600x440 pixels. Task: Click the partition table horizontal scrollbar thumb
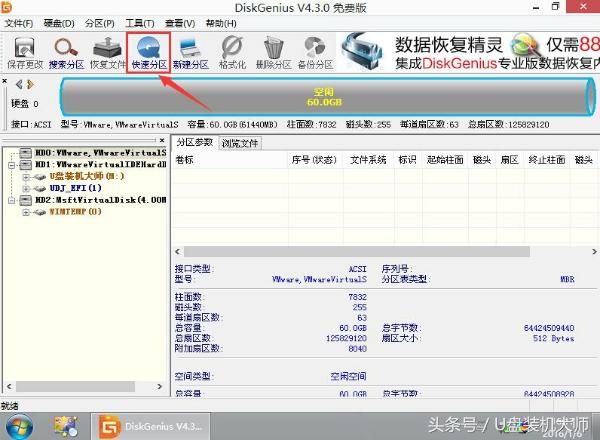pos(357,252)
